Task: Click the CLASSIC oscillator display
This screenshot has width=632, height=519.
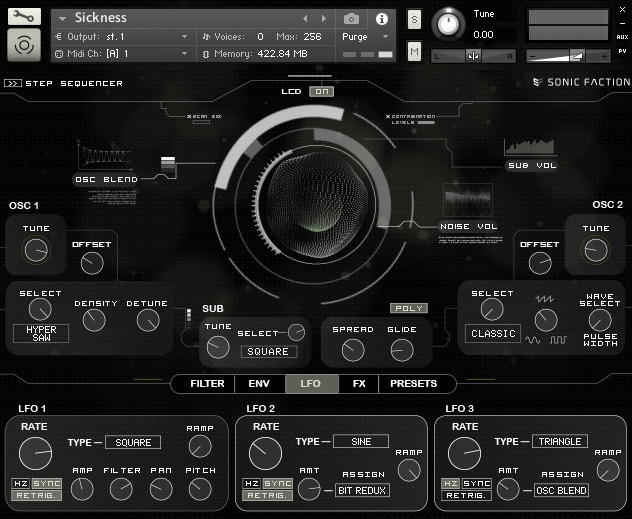Action: (493, 334)
